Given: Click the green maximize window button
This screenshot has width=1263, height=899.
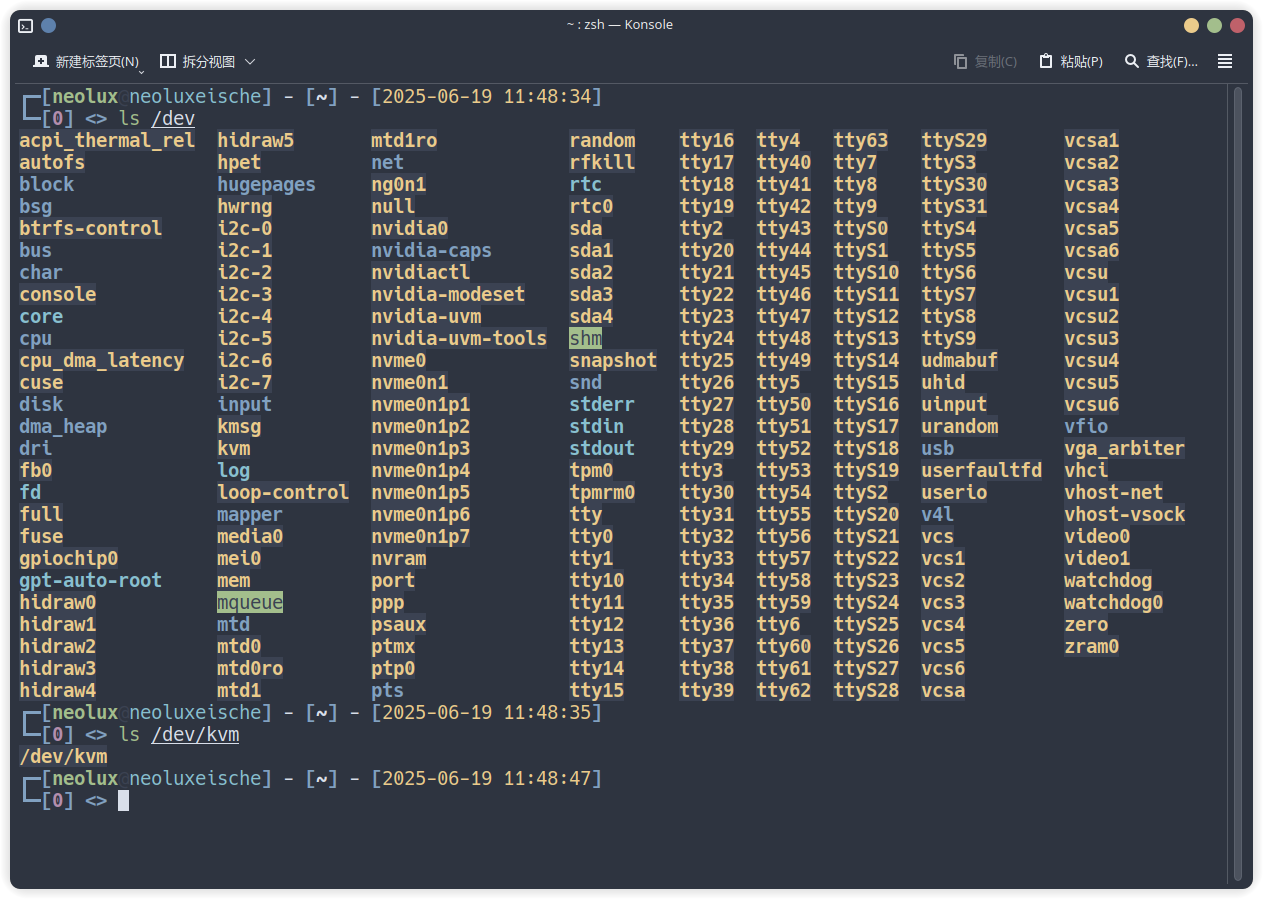Looking at the screenshot, I should click(1214, 25).
